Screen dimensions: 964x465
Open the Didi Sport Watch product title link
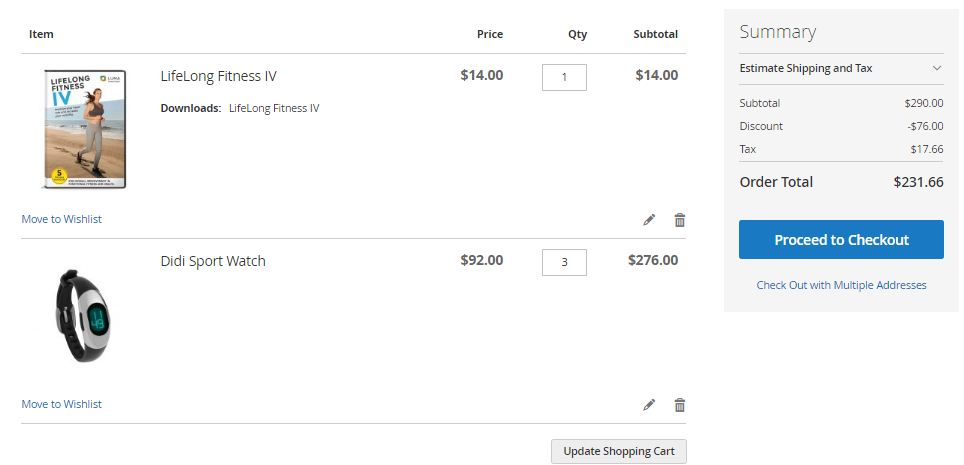[213, 261]
